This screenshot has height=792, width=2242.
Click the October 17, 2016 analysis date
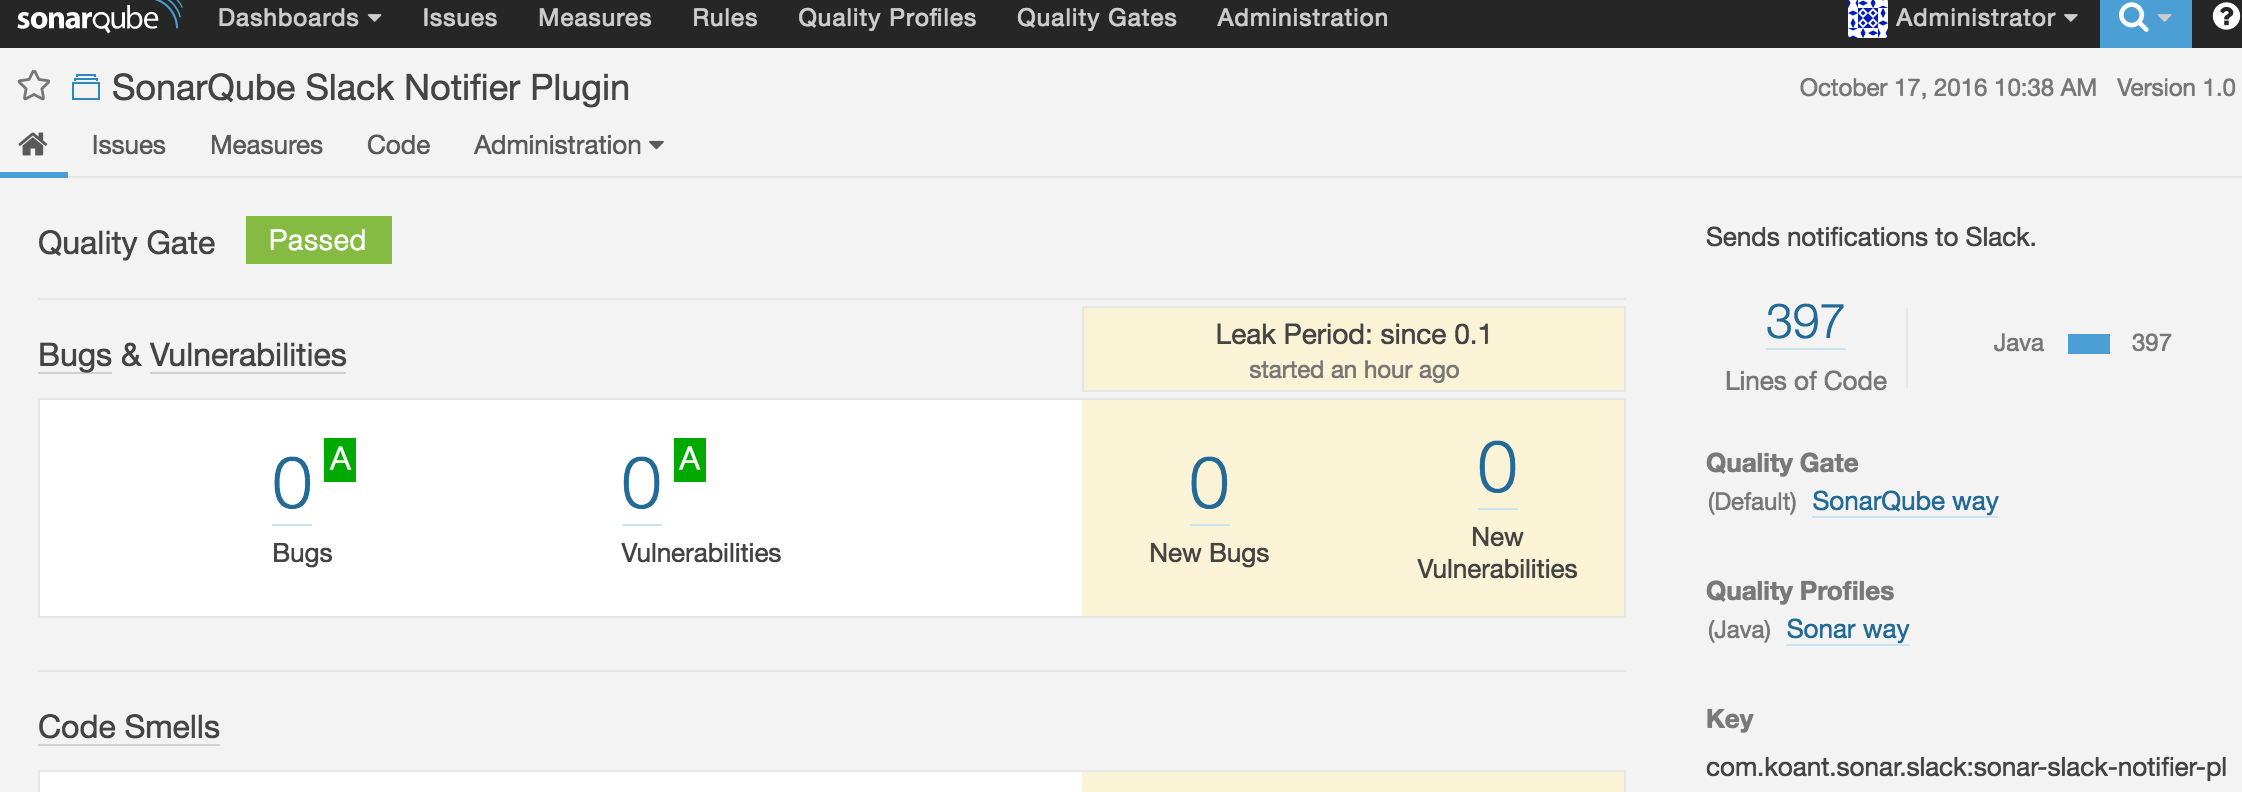(1948, 88)
